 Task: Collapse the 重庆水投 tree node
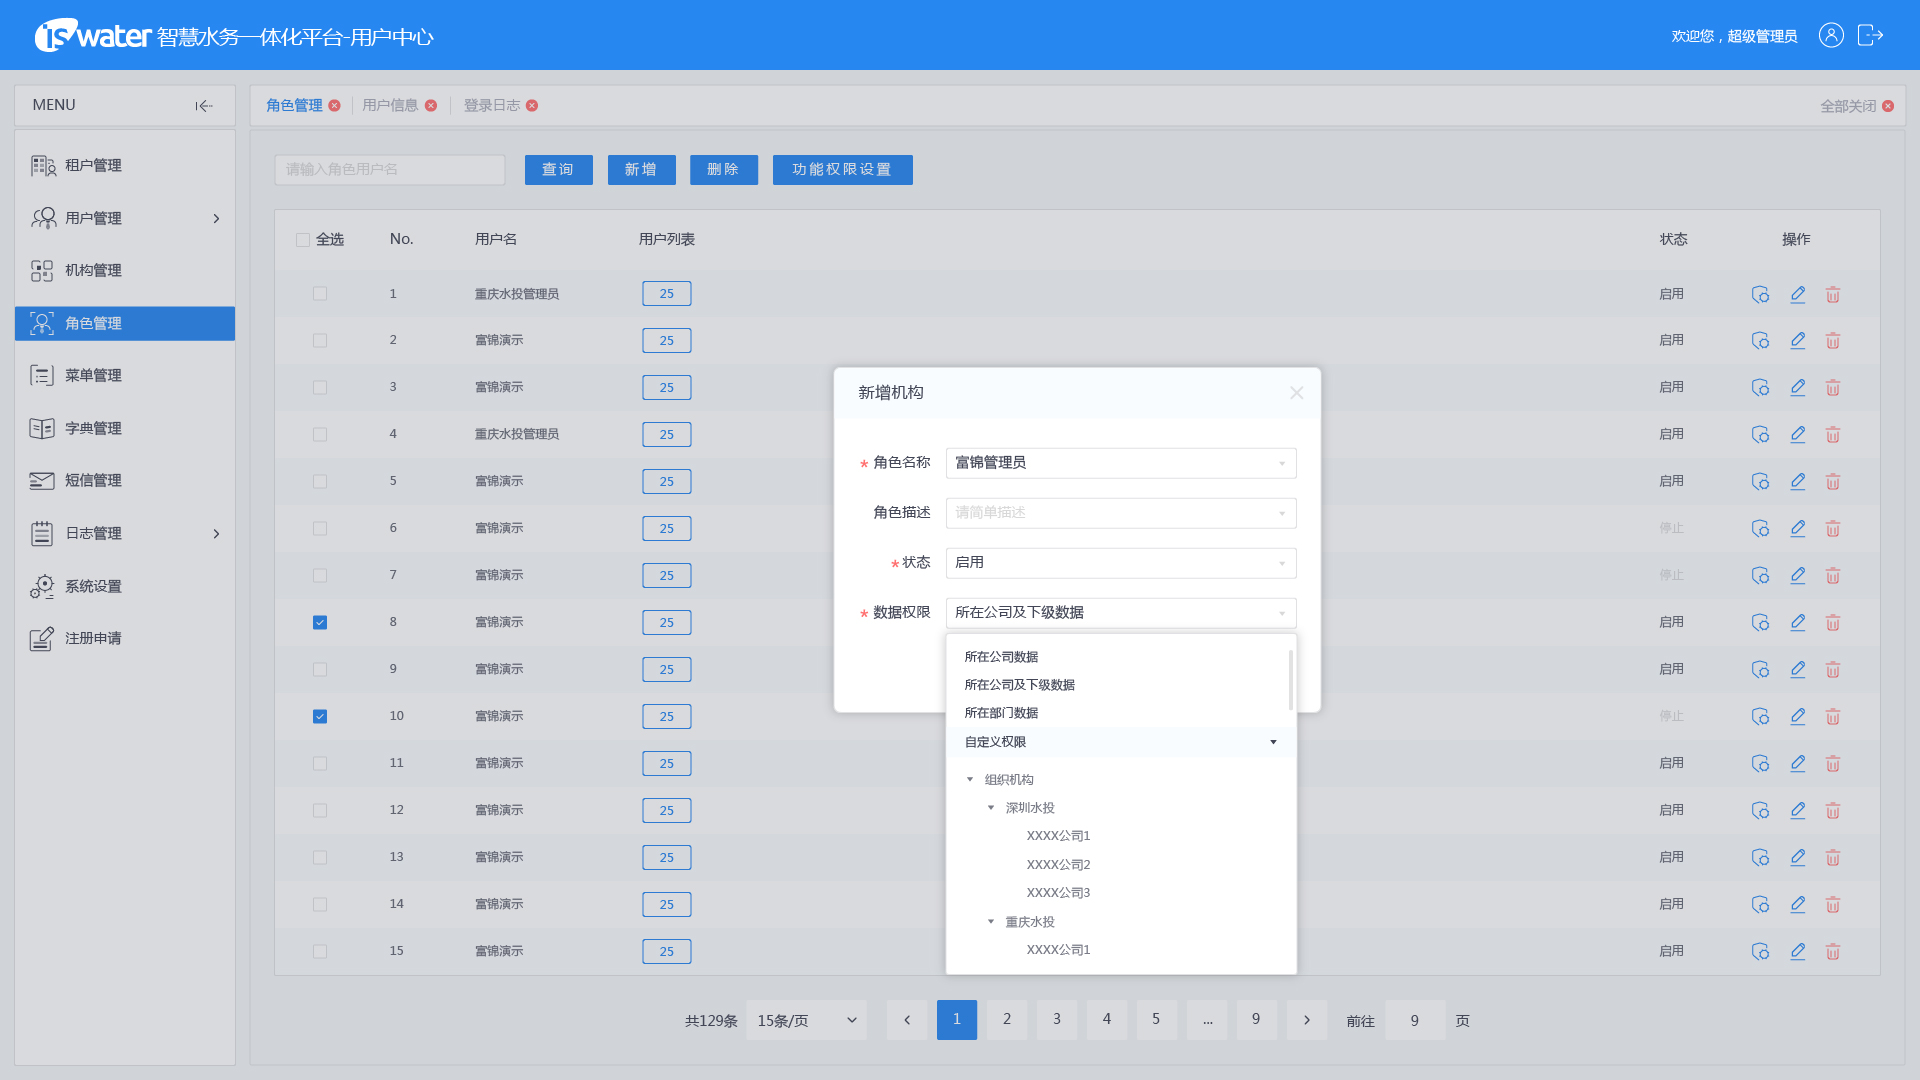pos(991,922)
